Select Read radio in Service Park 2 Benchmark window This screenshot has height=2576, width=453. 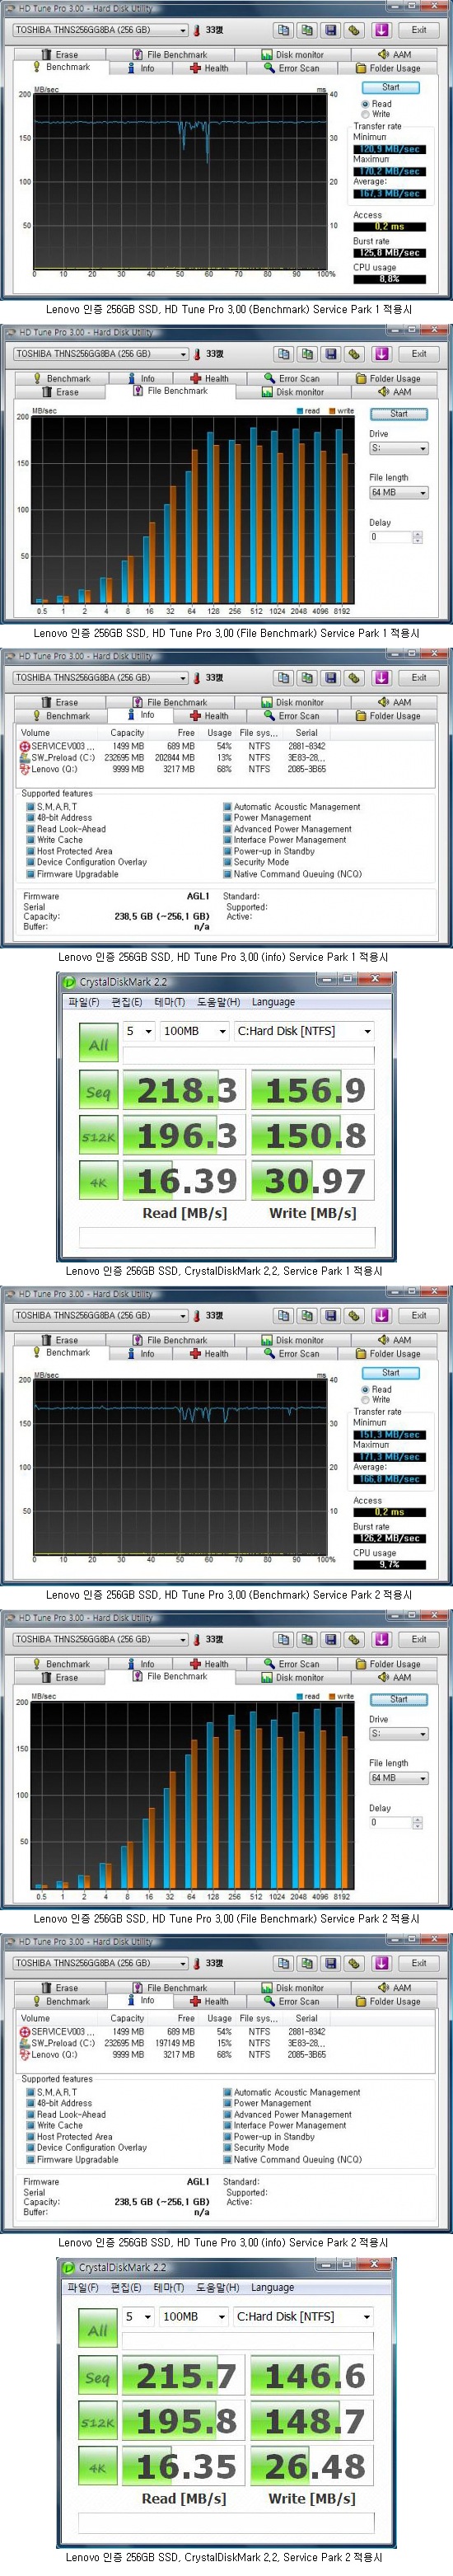pos(365,1390)
